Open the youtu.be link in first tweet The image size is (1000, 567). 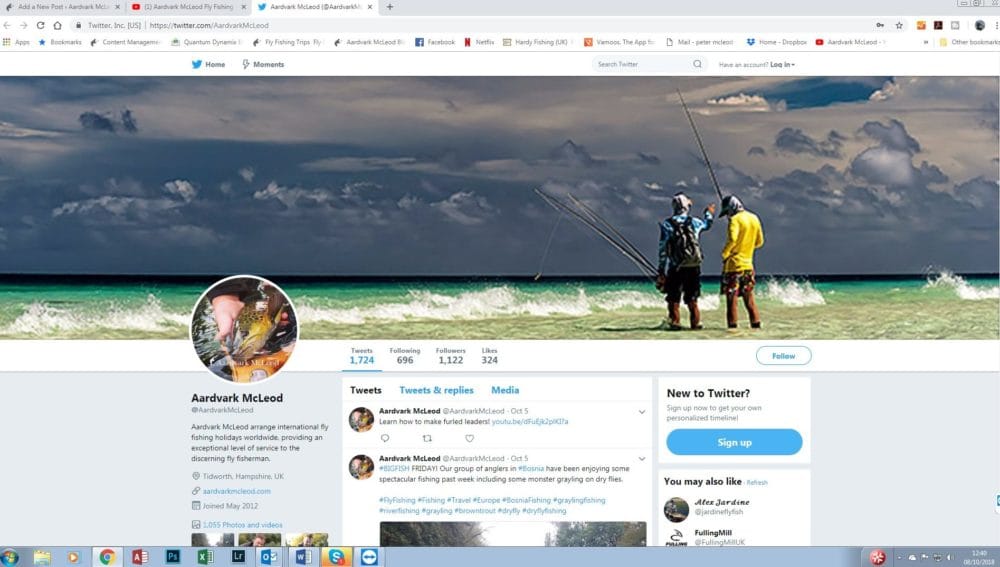pyautogui.click(x=530, y=422)
